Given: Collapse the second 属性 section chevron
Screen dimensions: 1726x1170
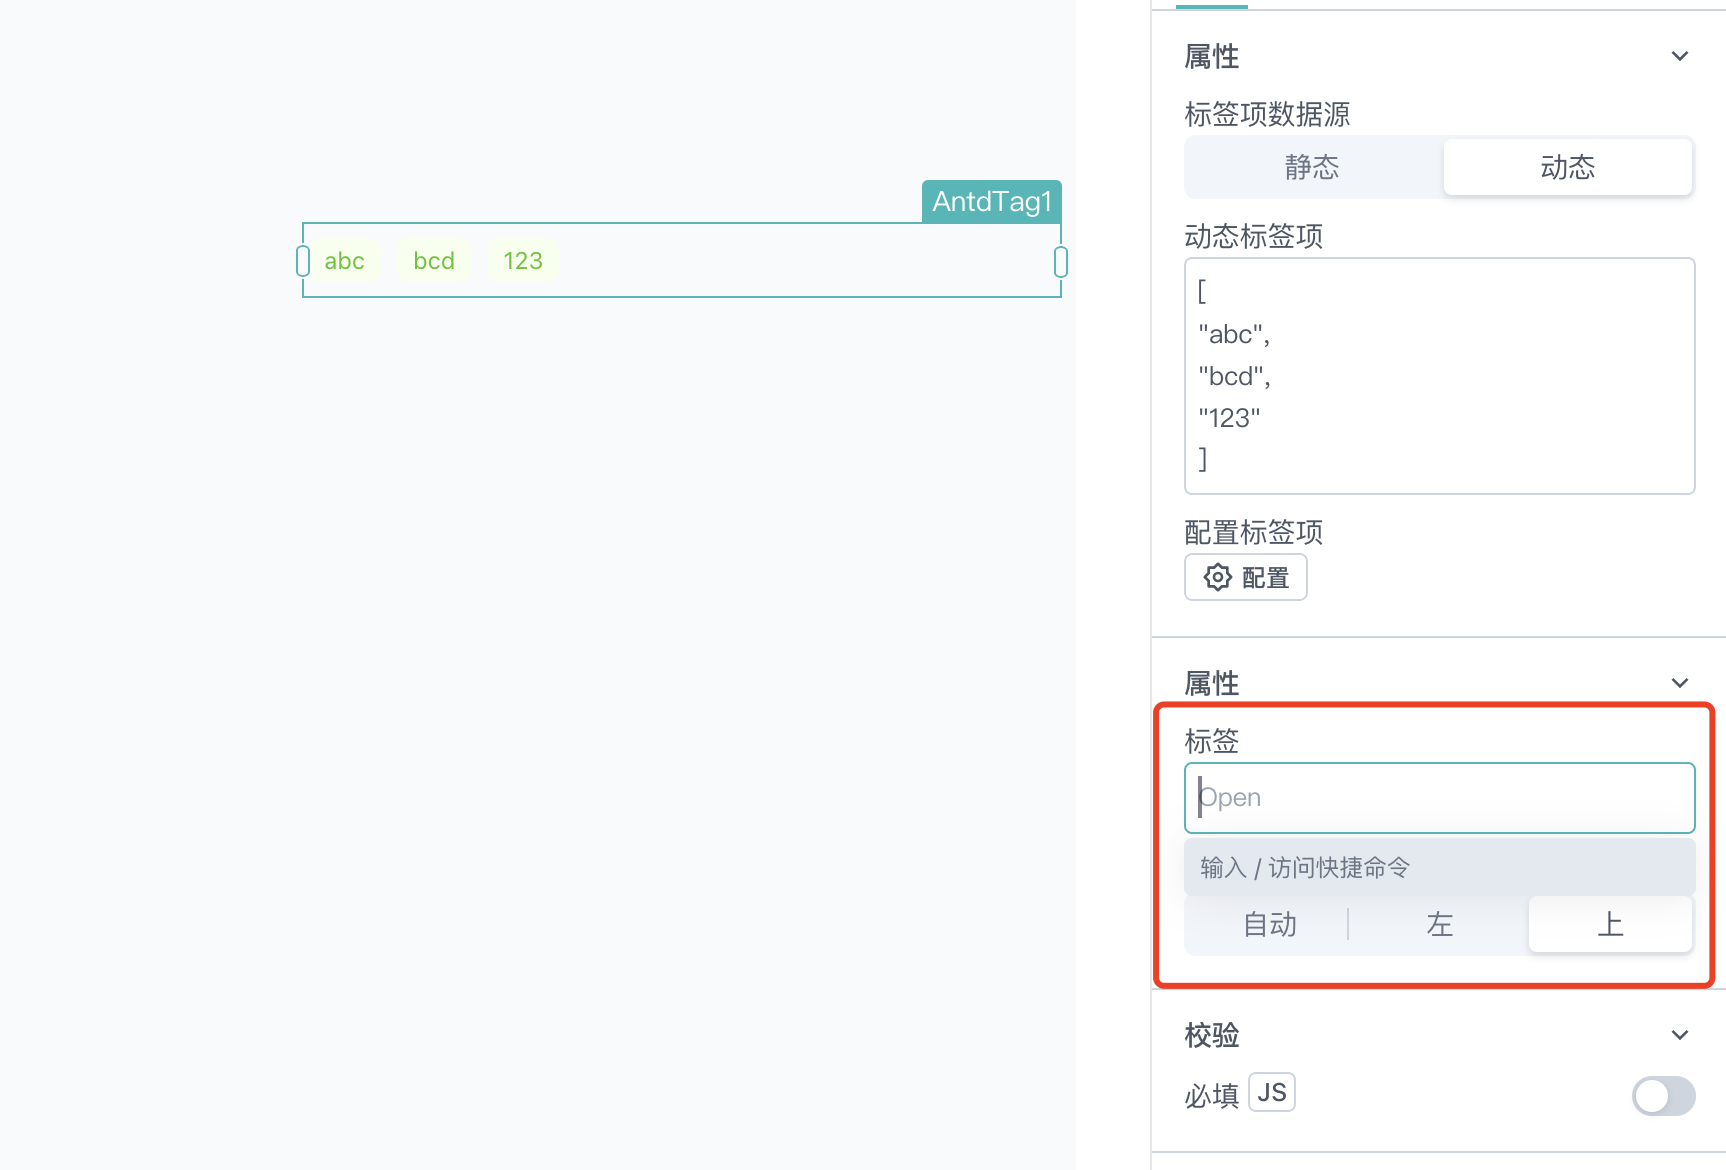Looking at the screenshot, I should pos(1680,683).
